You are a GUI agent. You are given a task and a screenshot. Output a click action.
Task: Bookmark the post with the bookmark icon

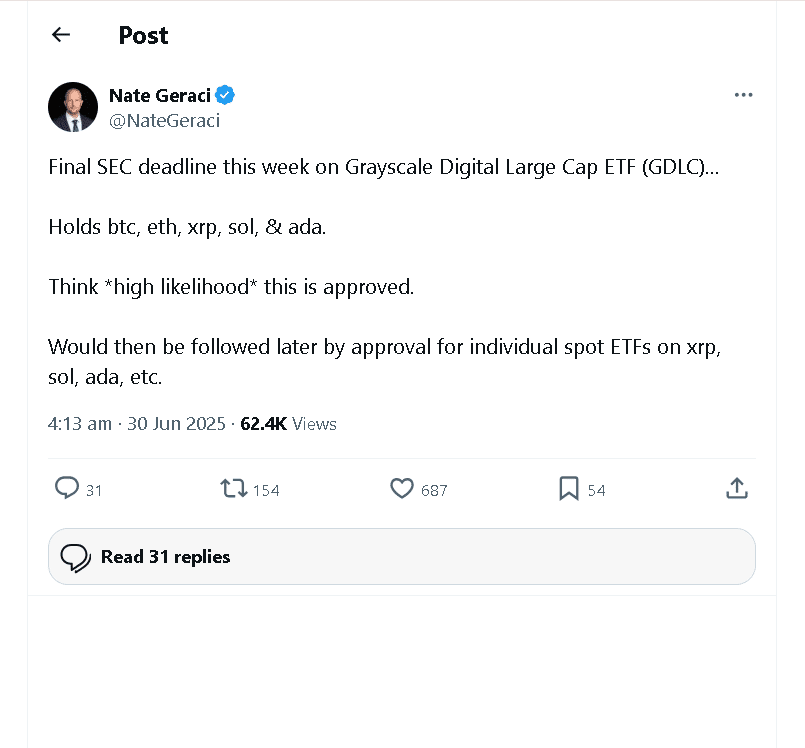[569, 488]
